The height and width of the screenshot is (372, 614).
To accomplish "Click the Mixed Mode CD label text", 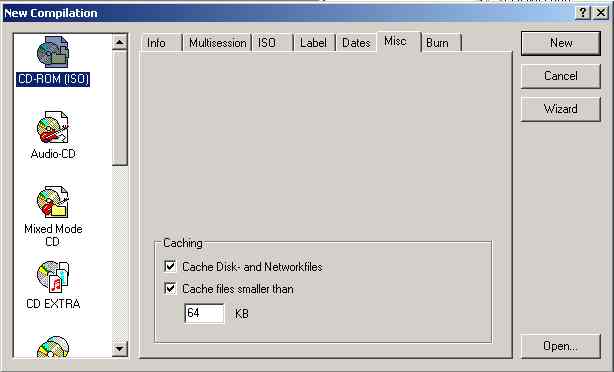I will point(53,235).
